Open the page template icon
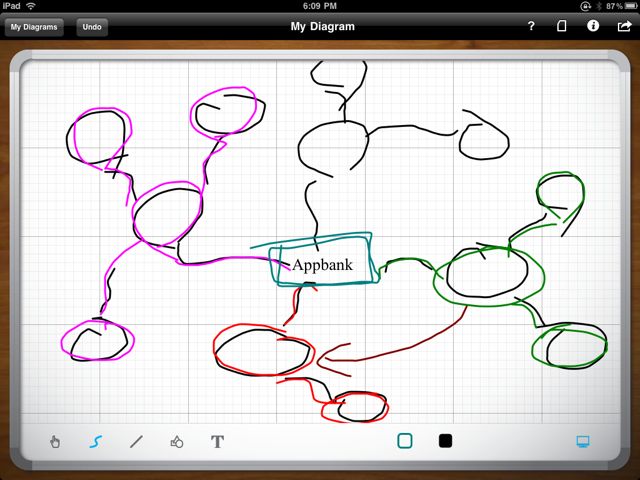 click(x=562, y=26)
